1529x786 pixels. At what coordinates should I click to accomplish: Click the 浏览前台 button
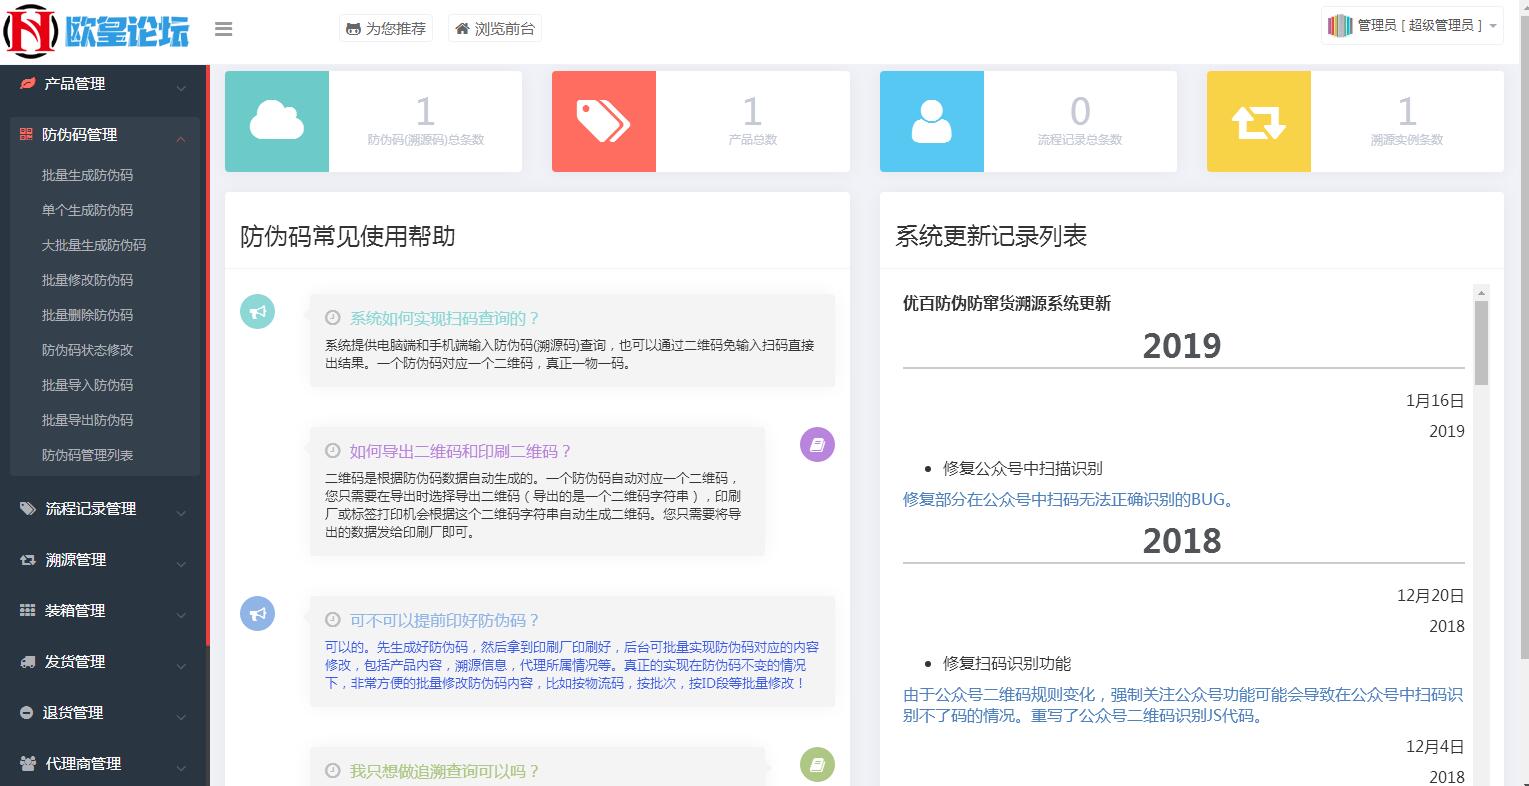(x=495, y=29)
